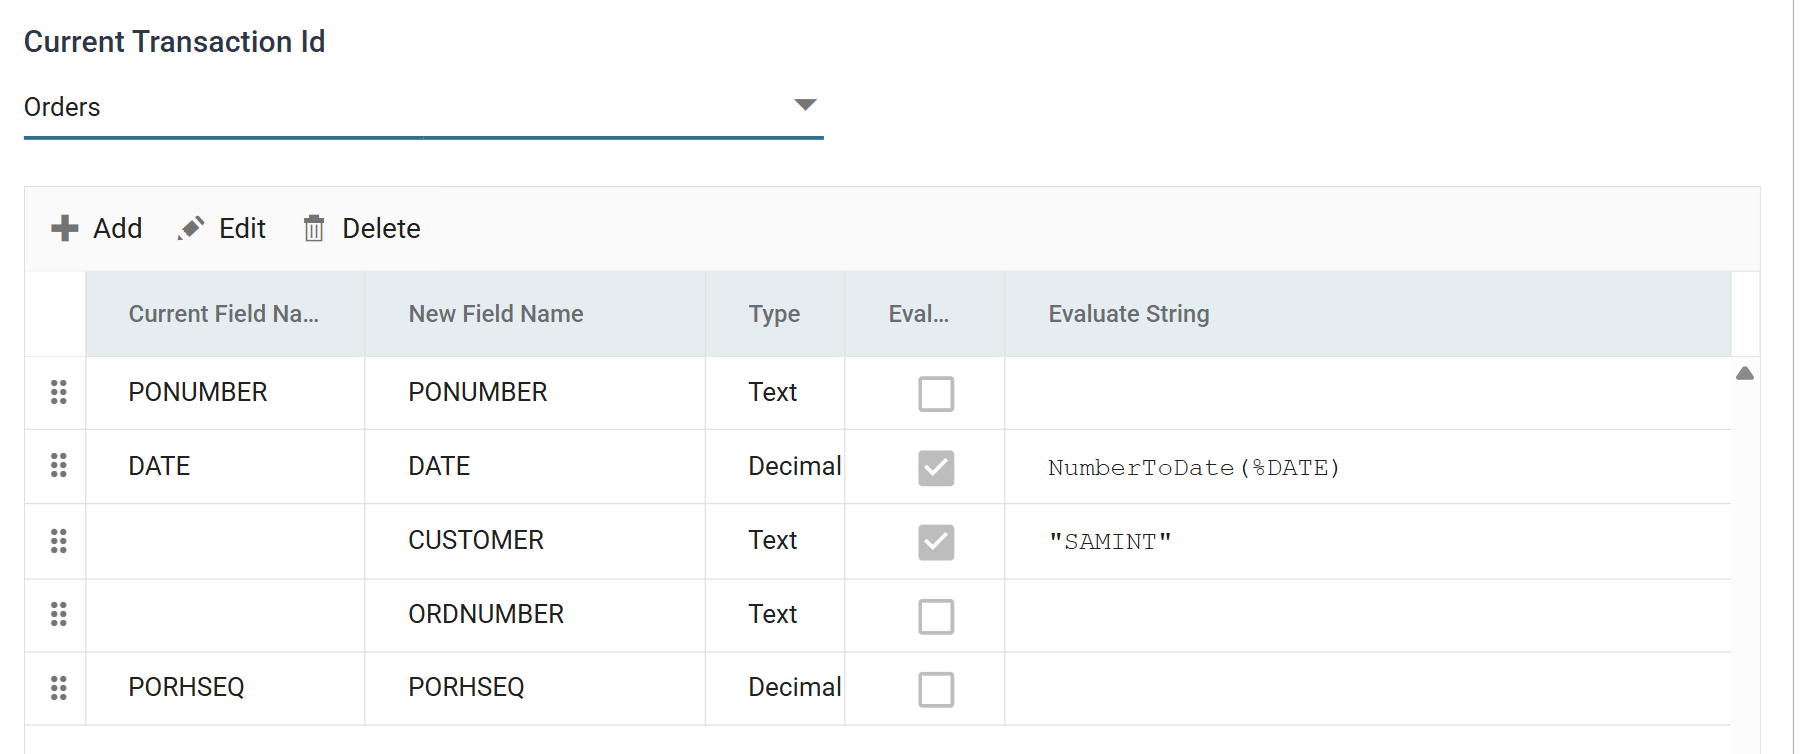Click the "SAMINT" evaluate string cell
Image resolution: width=1818 pixels, height=754 pixels.
coord(1368,541)
